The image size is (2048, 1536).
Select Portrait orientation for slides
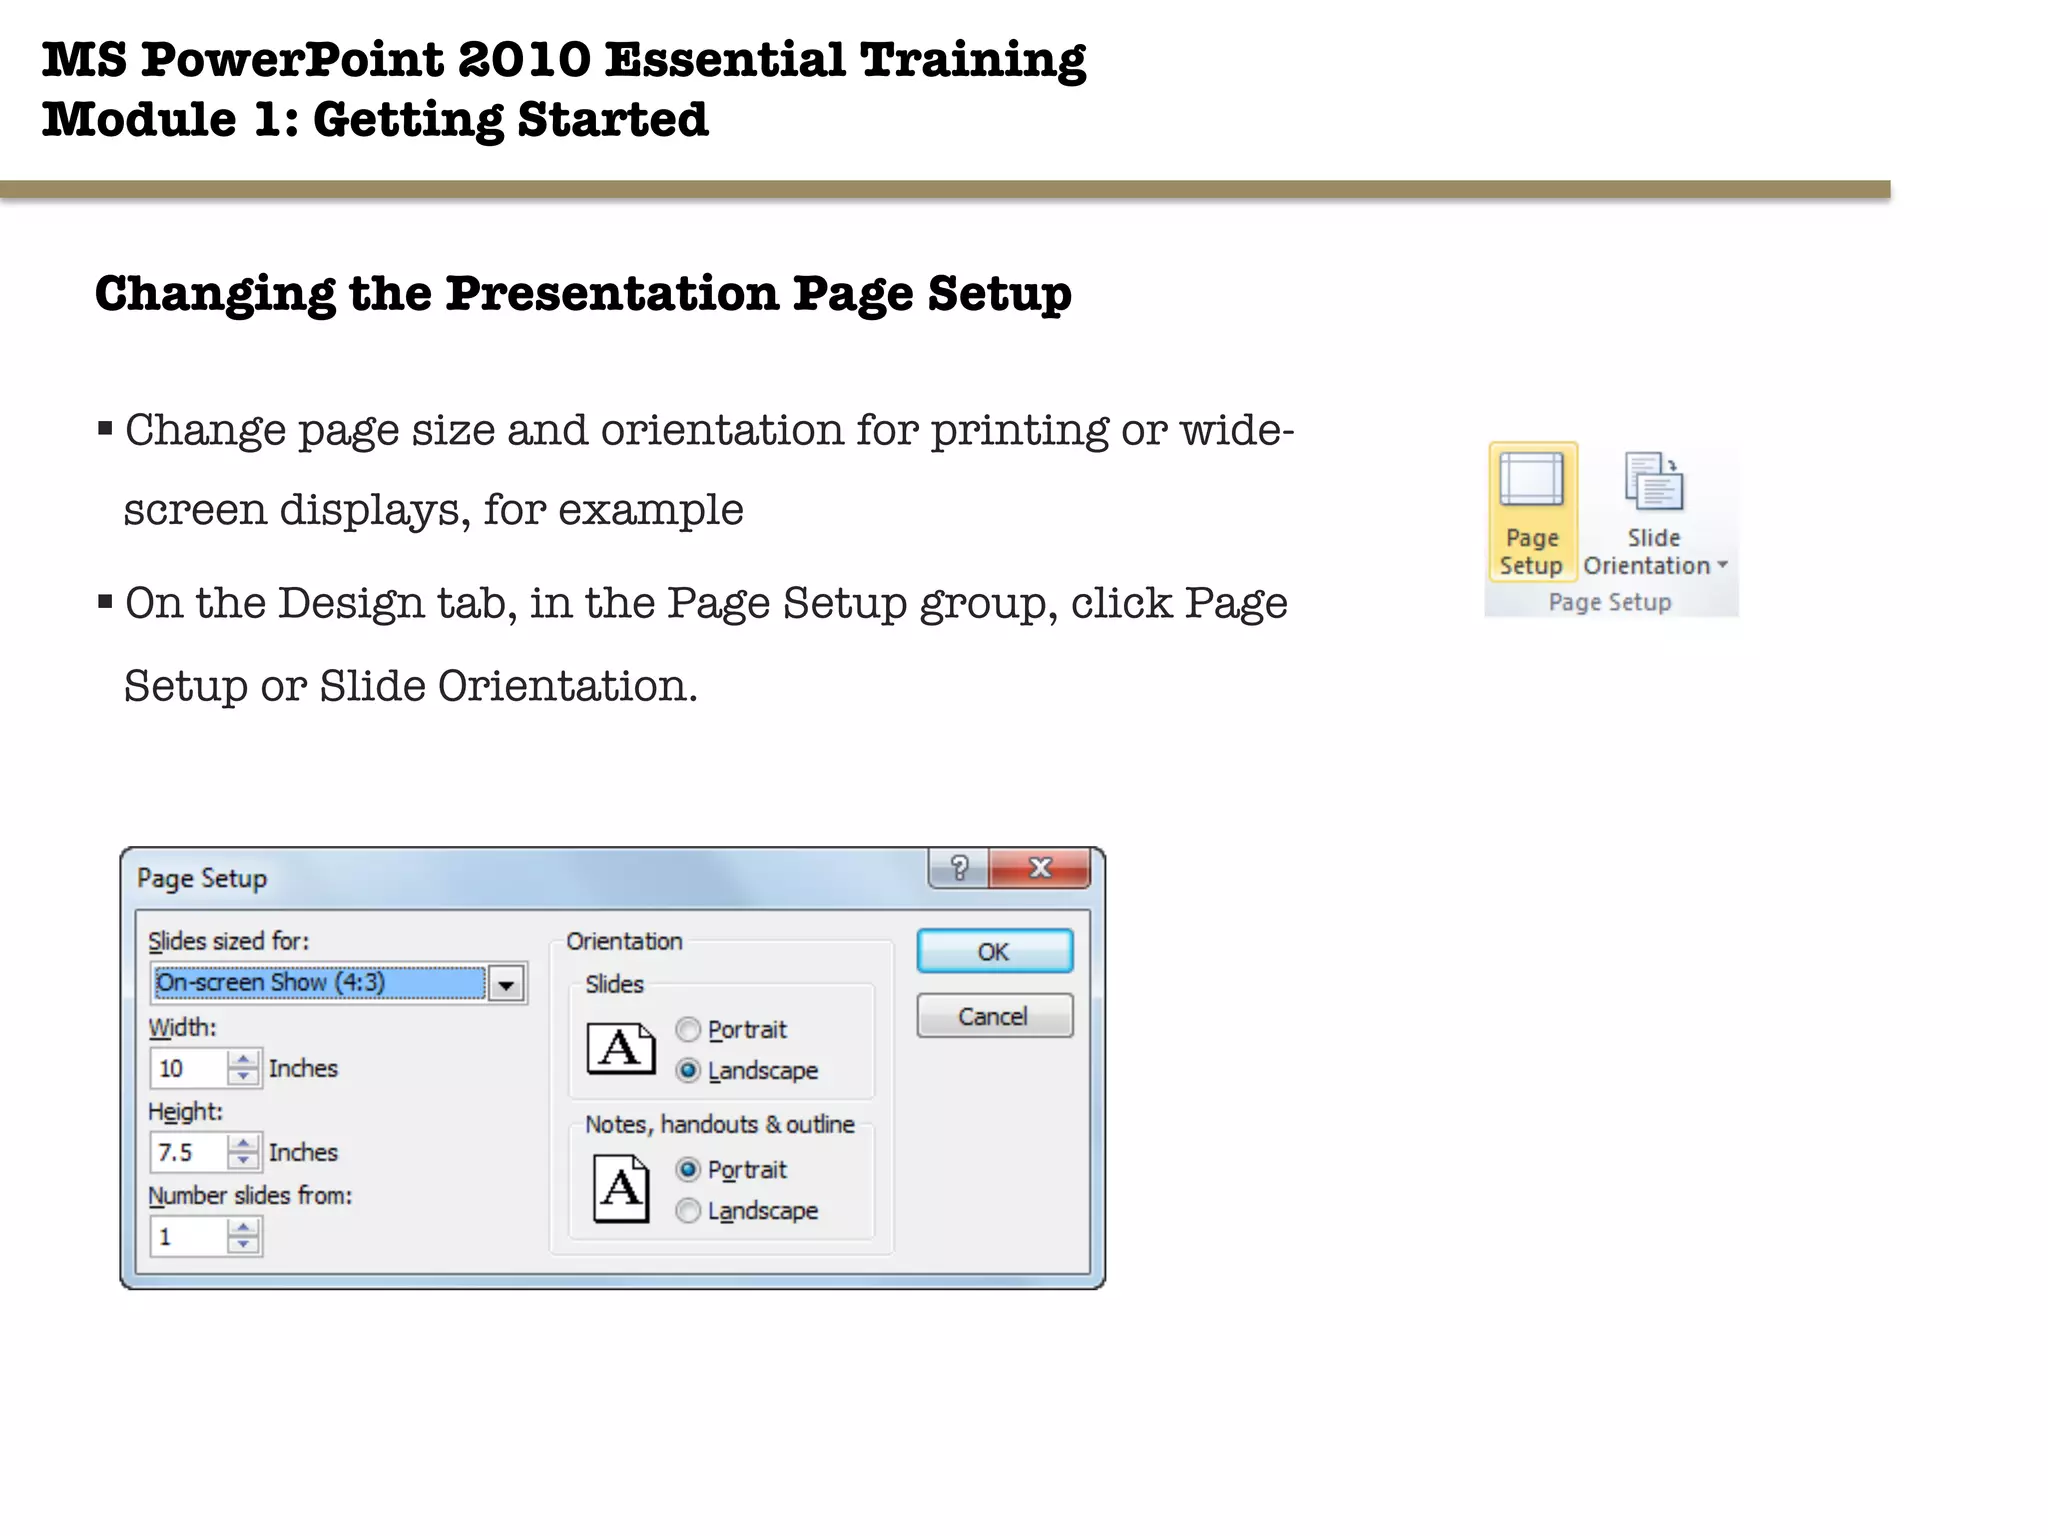point(688,1029)
